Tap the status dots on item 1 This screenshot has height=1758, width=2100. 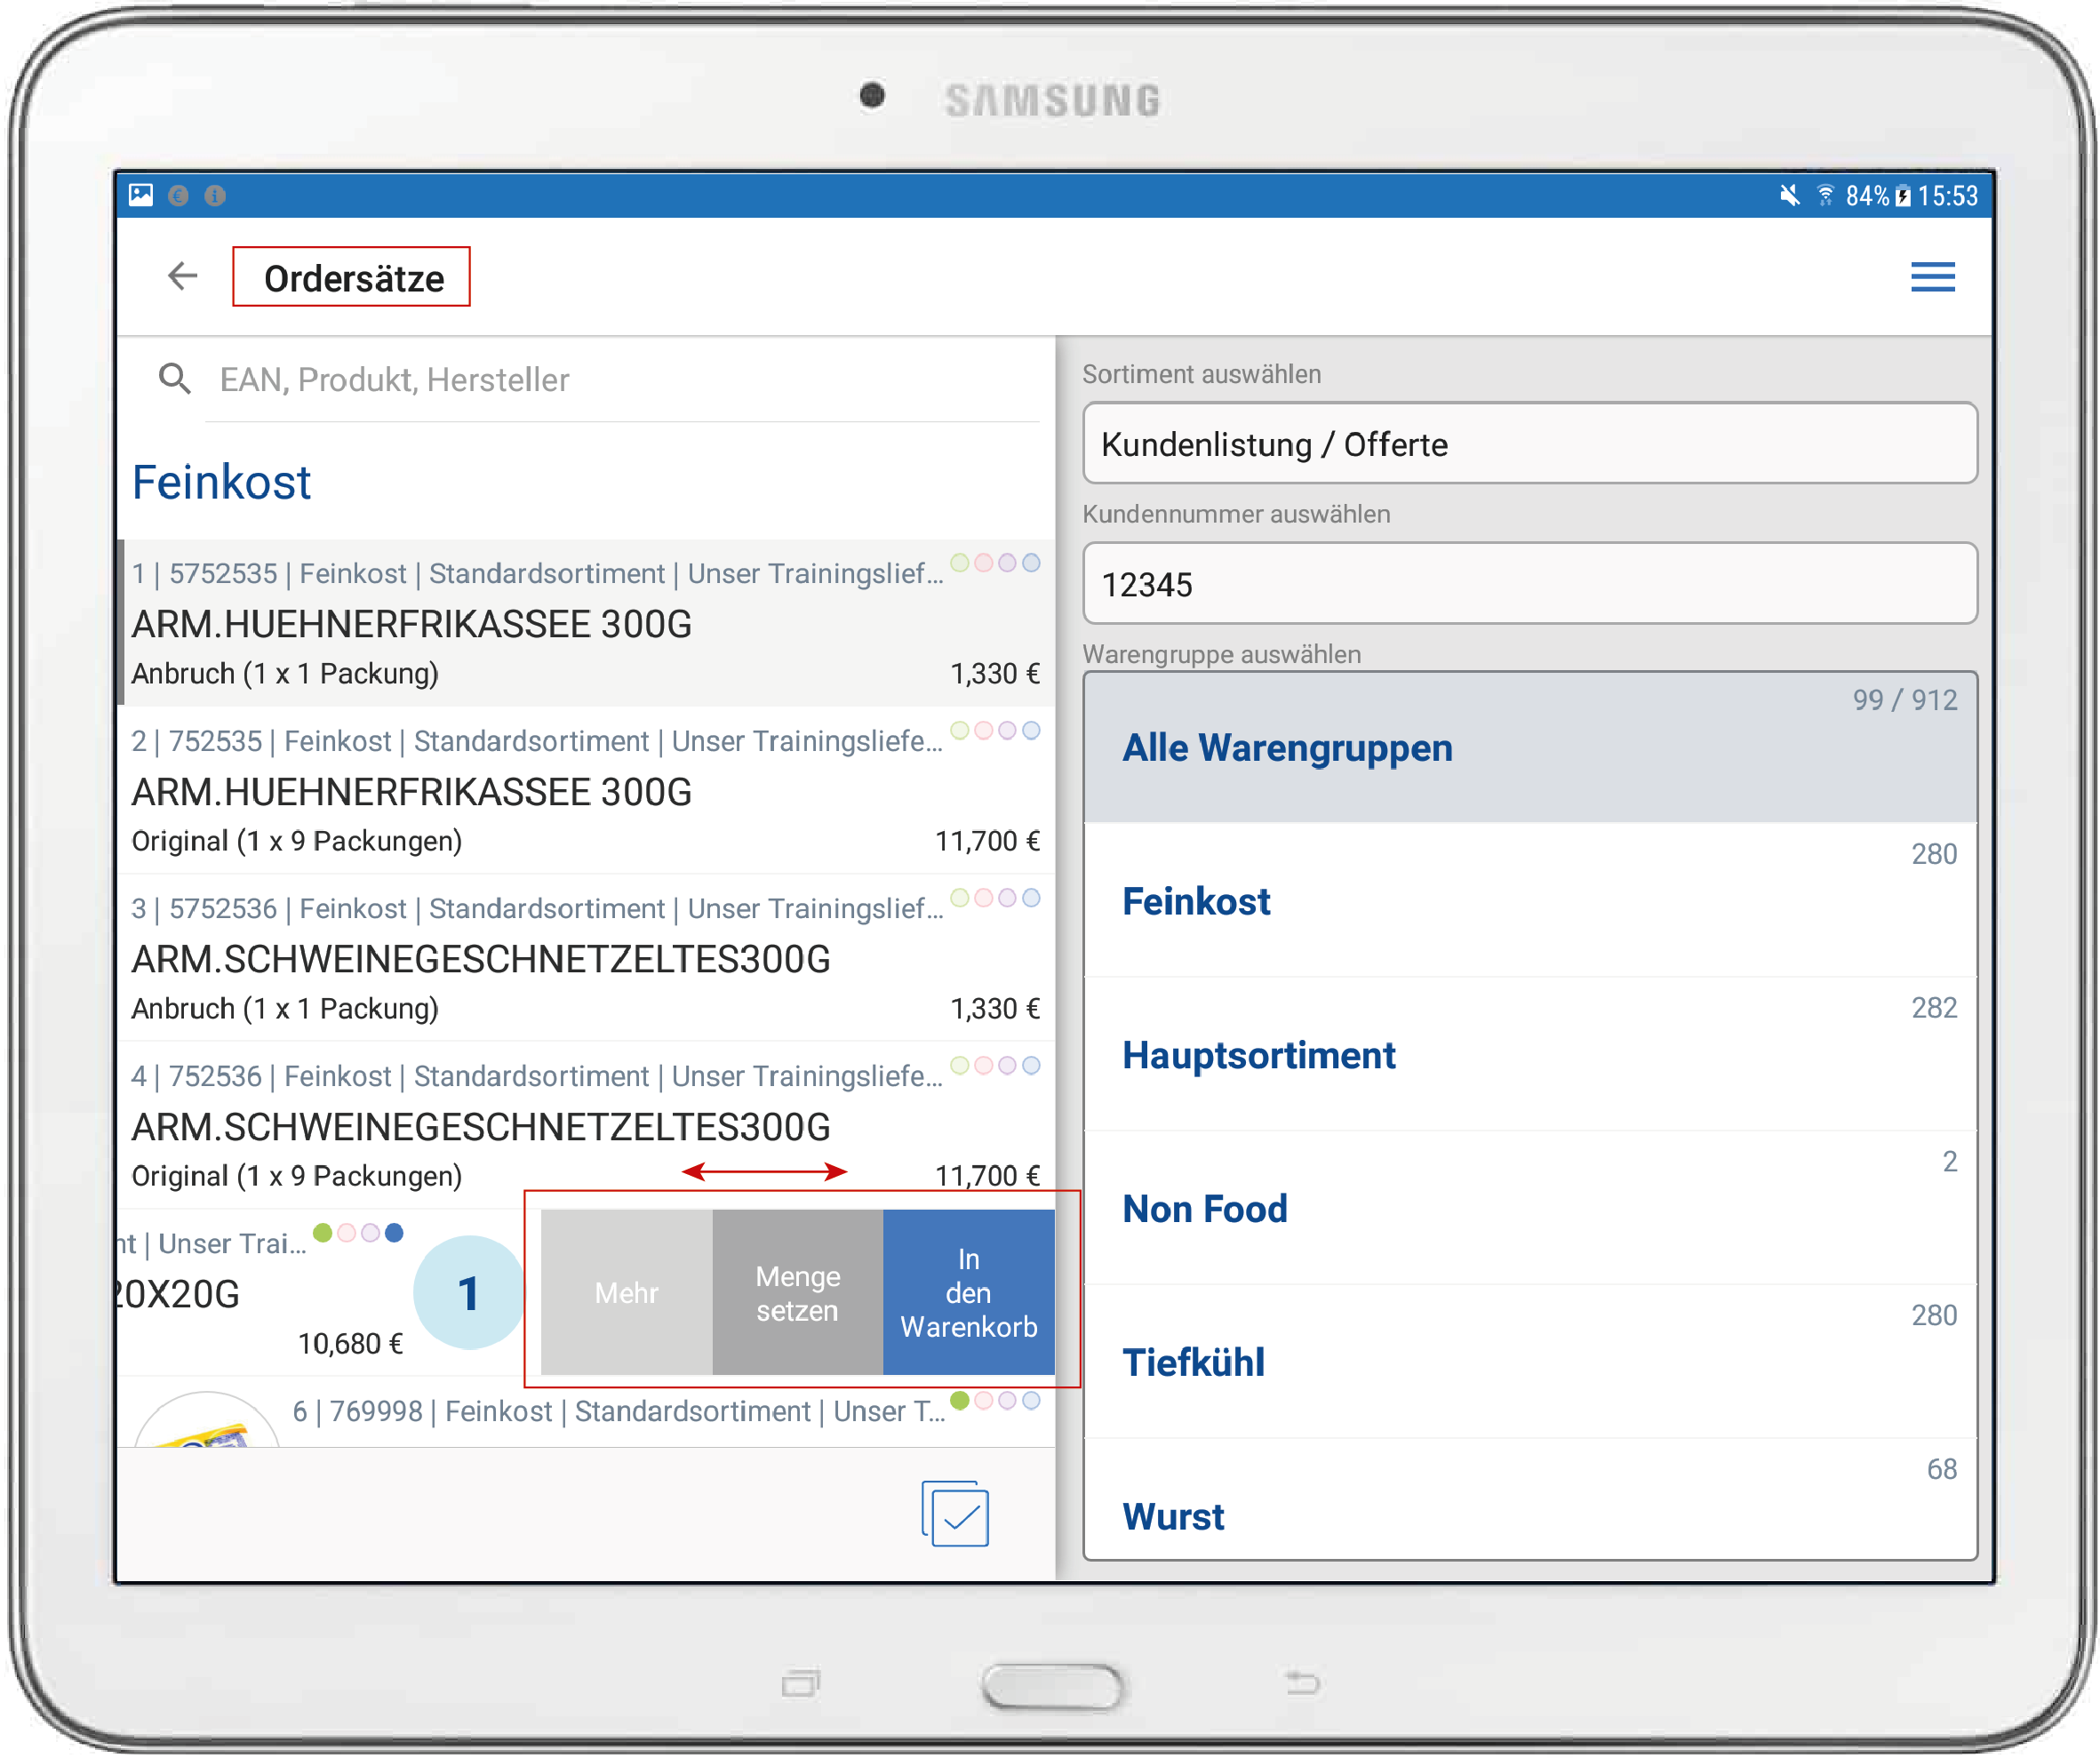[x=995, y=563]
